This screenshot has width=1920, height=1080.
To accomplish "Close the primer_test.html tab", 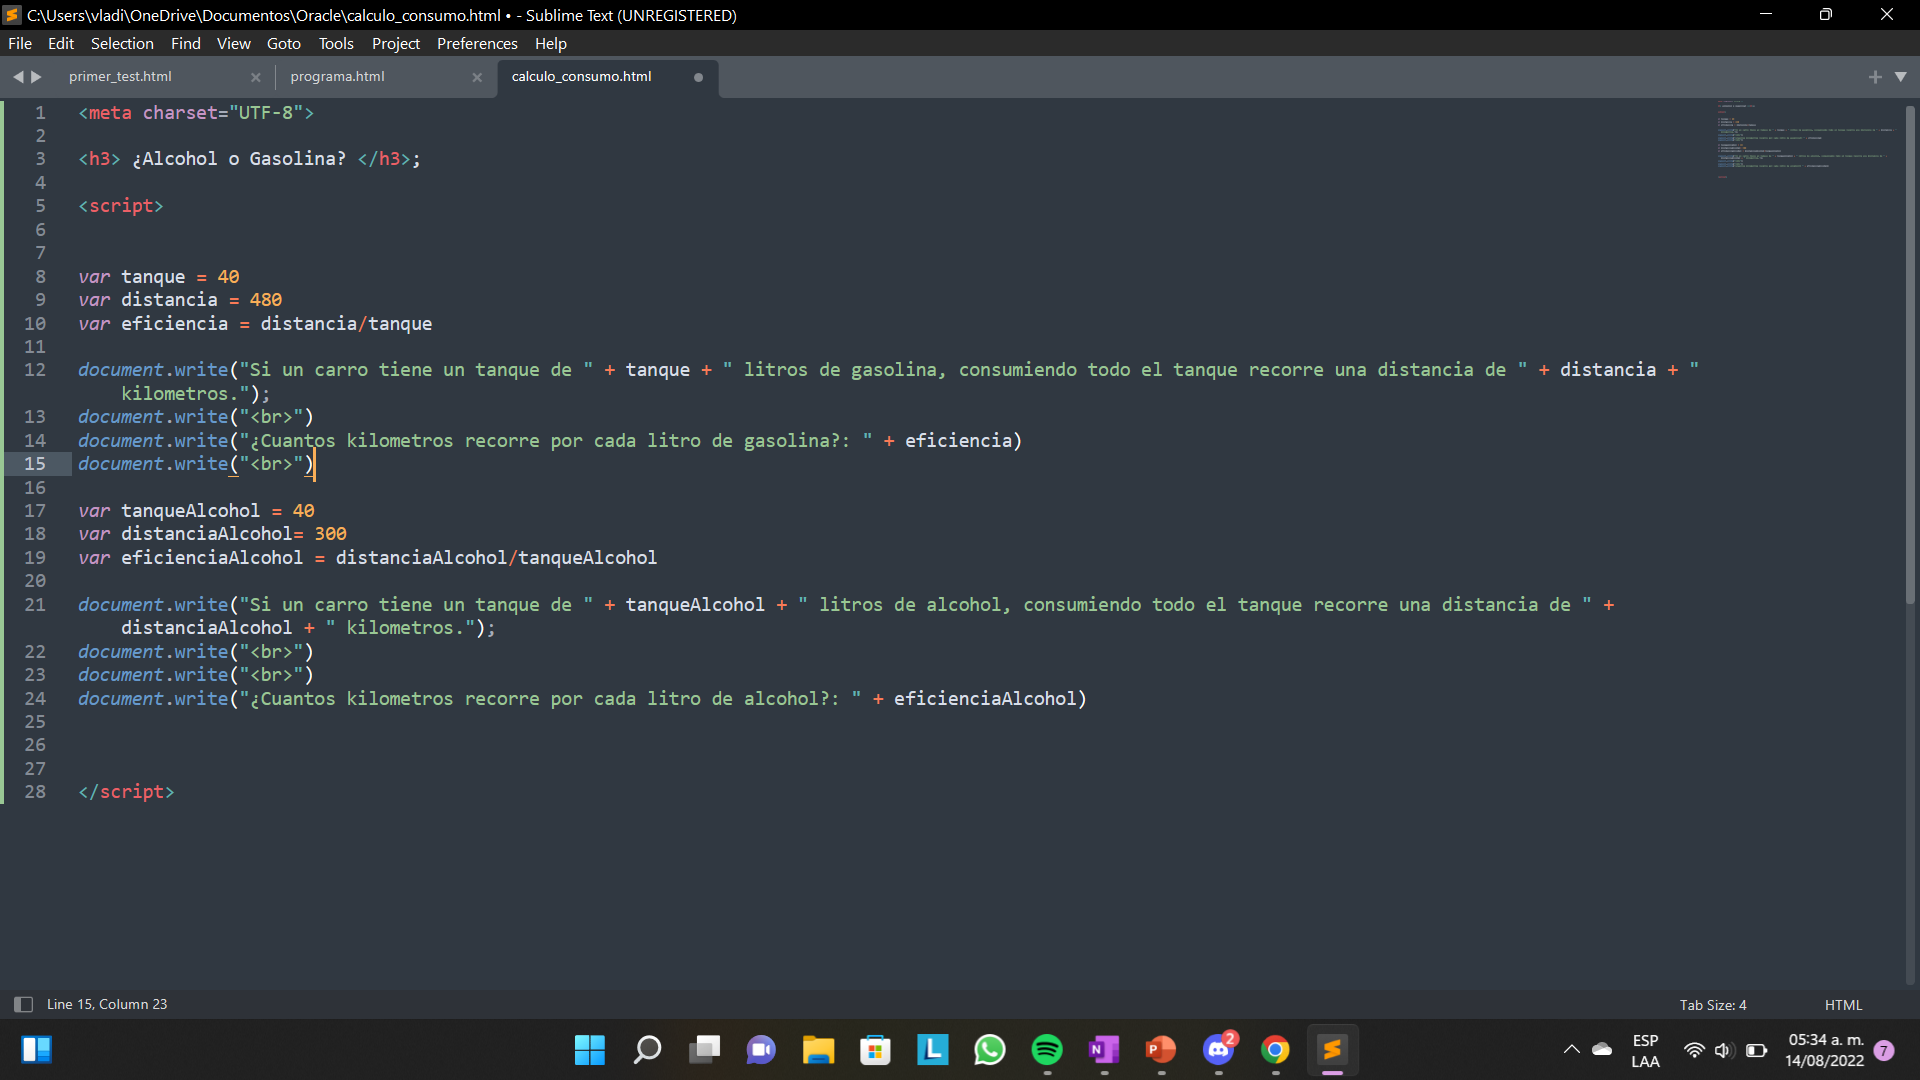I will point(256,77).
